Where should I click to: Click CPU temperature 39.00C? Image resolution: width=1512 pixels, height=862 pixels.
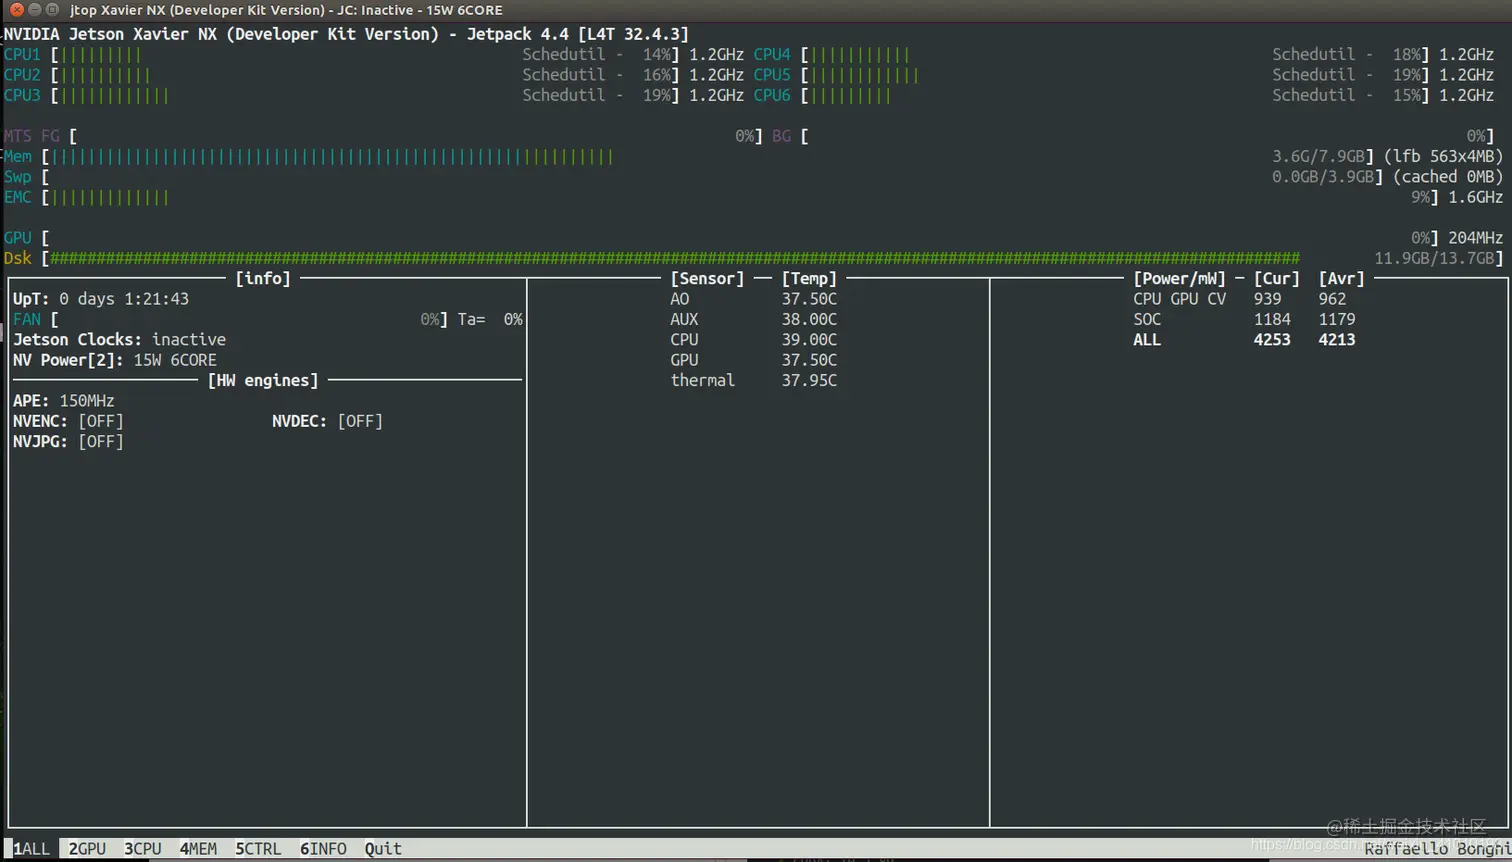(x=809, y=339)
